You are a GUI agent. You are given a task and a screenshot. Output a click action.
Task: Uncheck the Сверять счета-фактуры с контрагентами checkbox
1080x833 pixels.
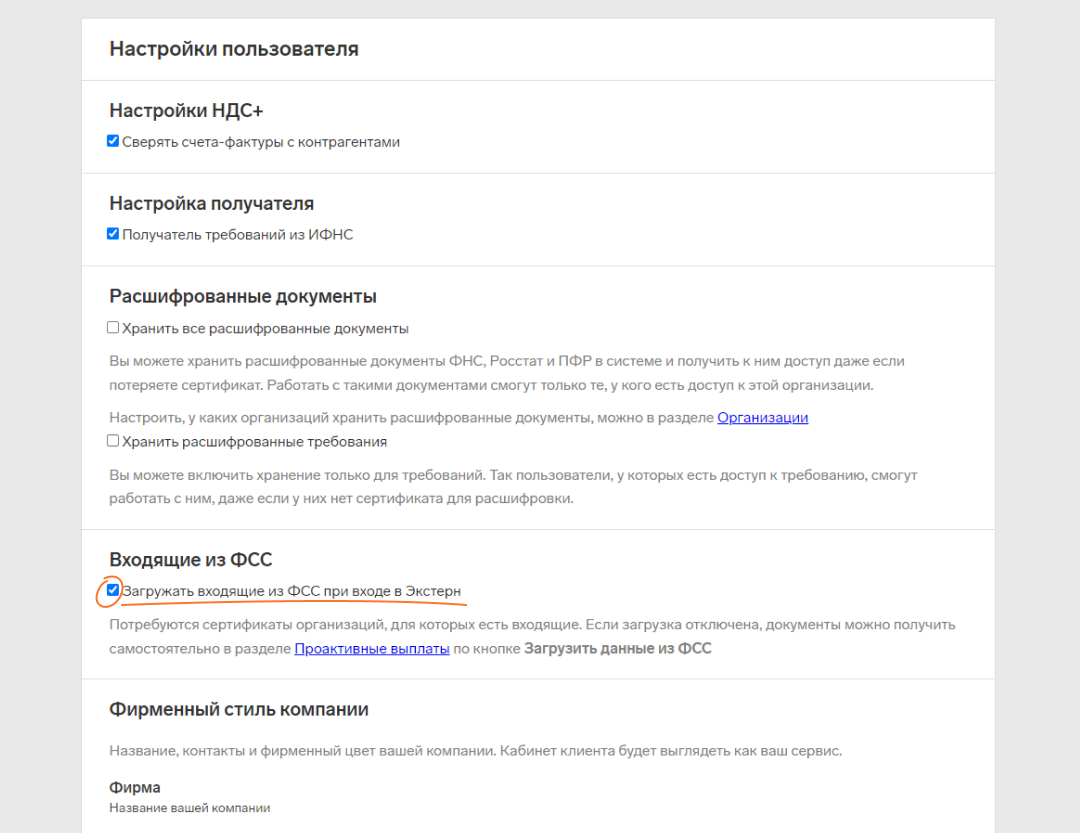113,142
